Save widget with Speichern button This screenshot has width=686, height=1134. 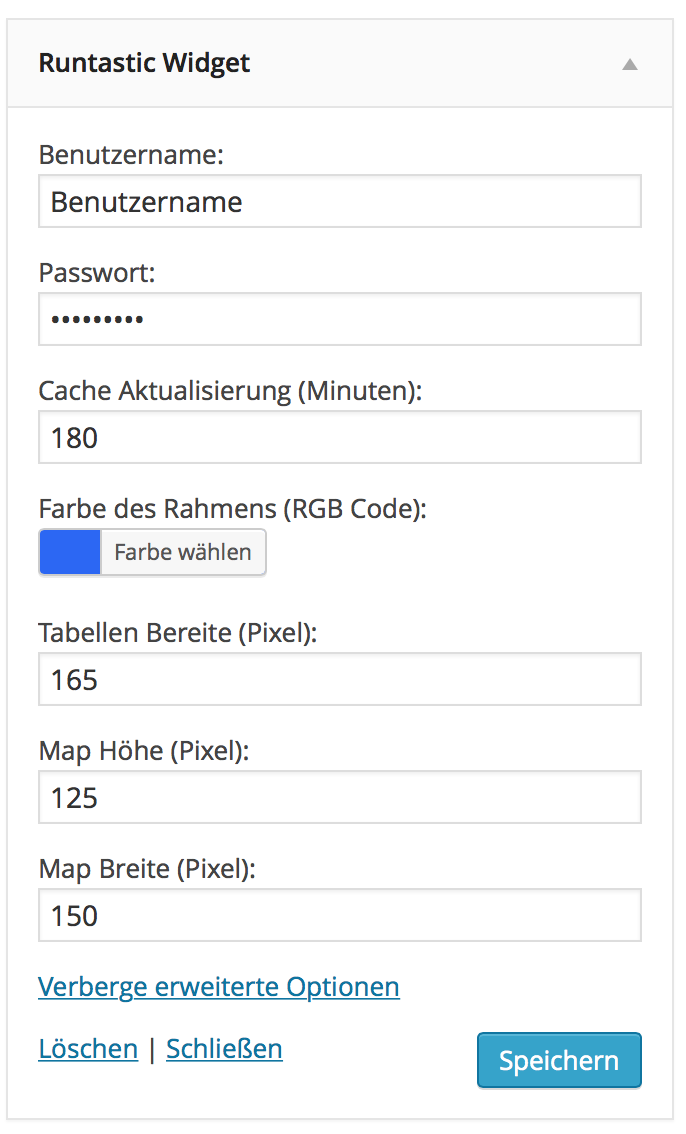(x=559, y=1060)
